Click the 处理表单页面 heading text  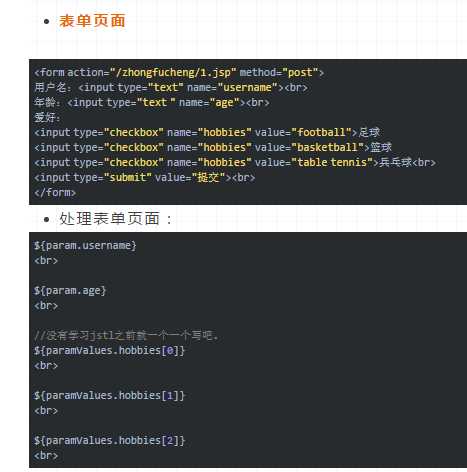coord(109,219)
